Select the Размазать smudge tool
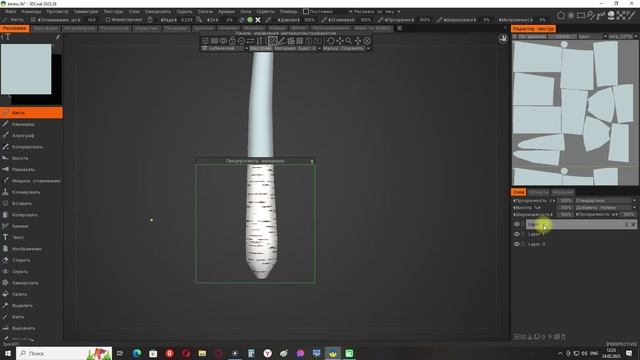This screenshot has height=360, width=640. (31, 169)
